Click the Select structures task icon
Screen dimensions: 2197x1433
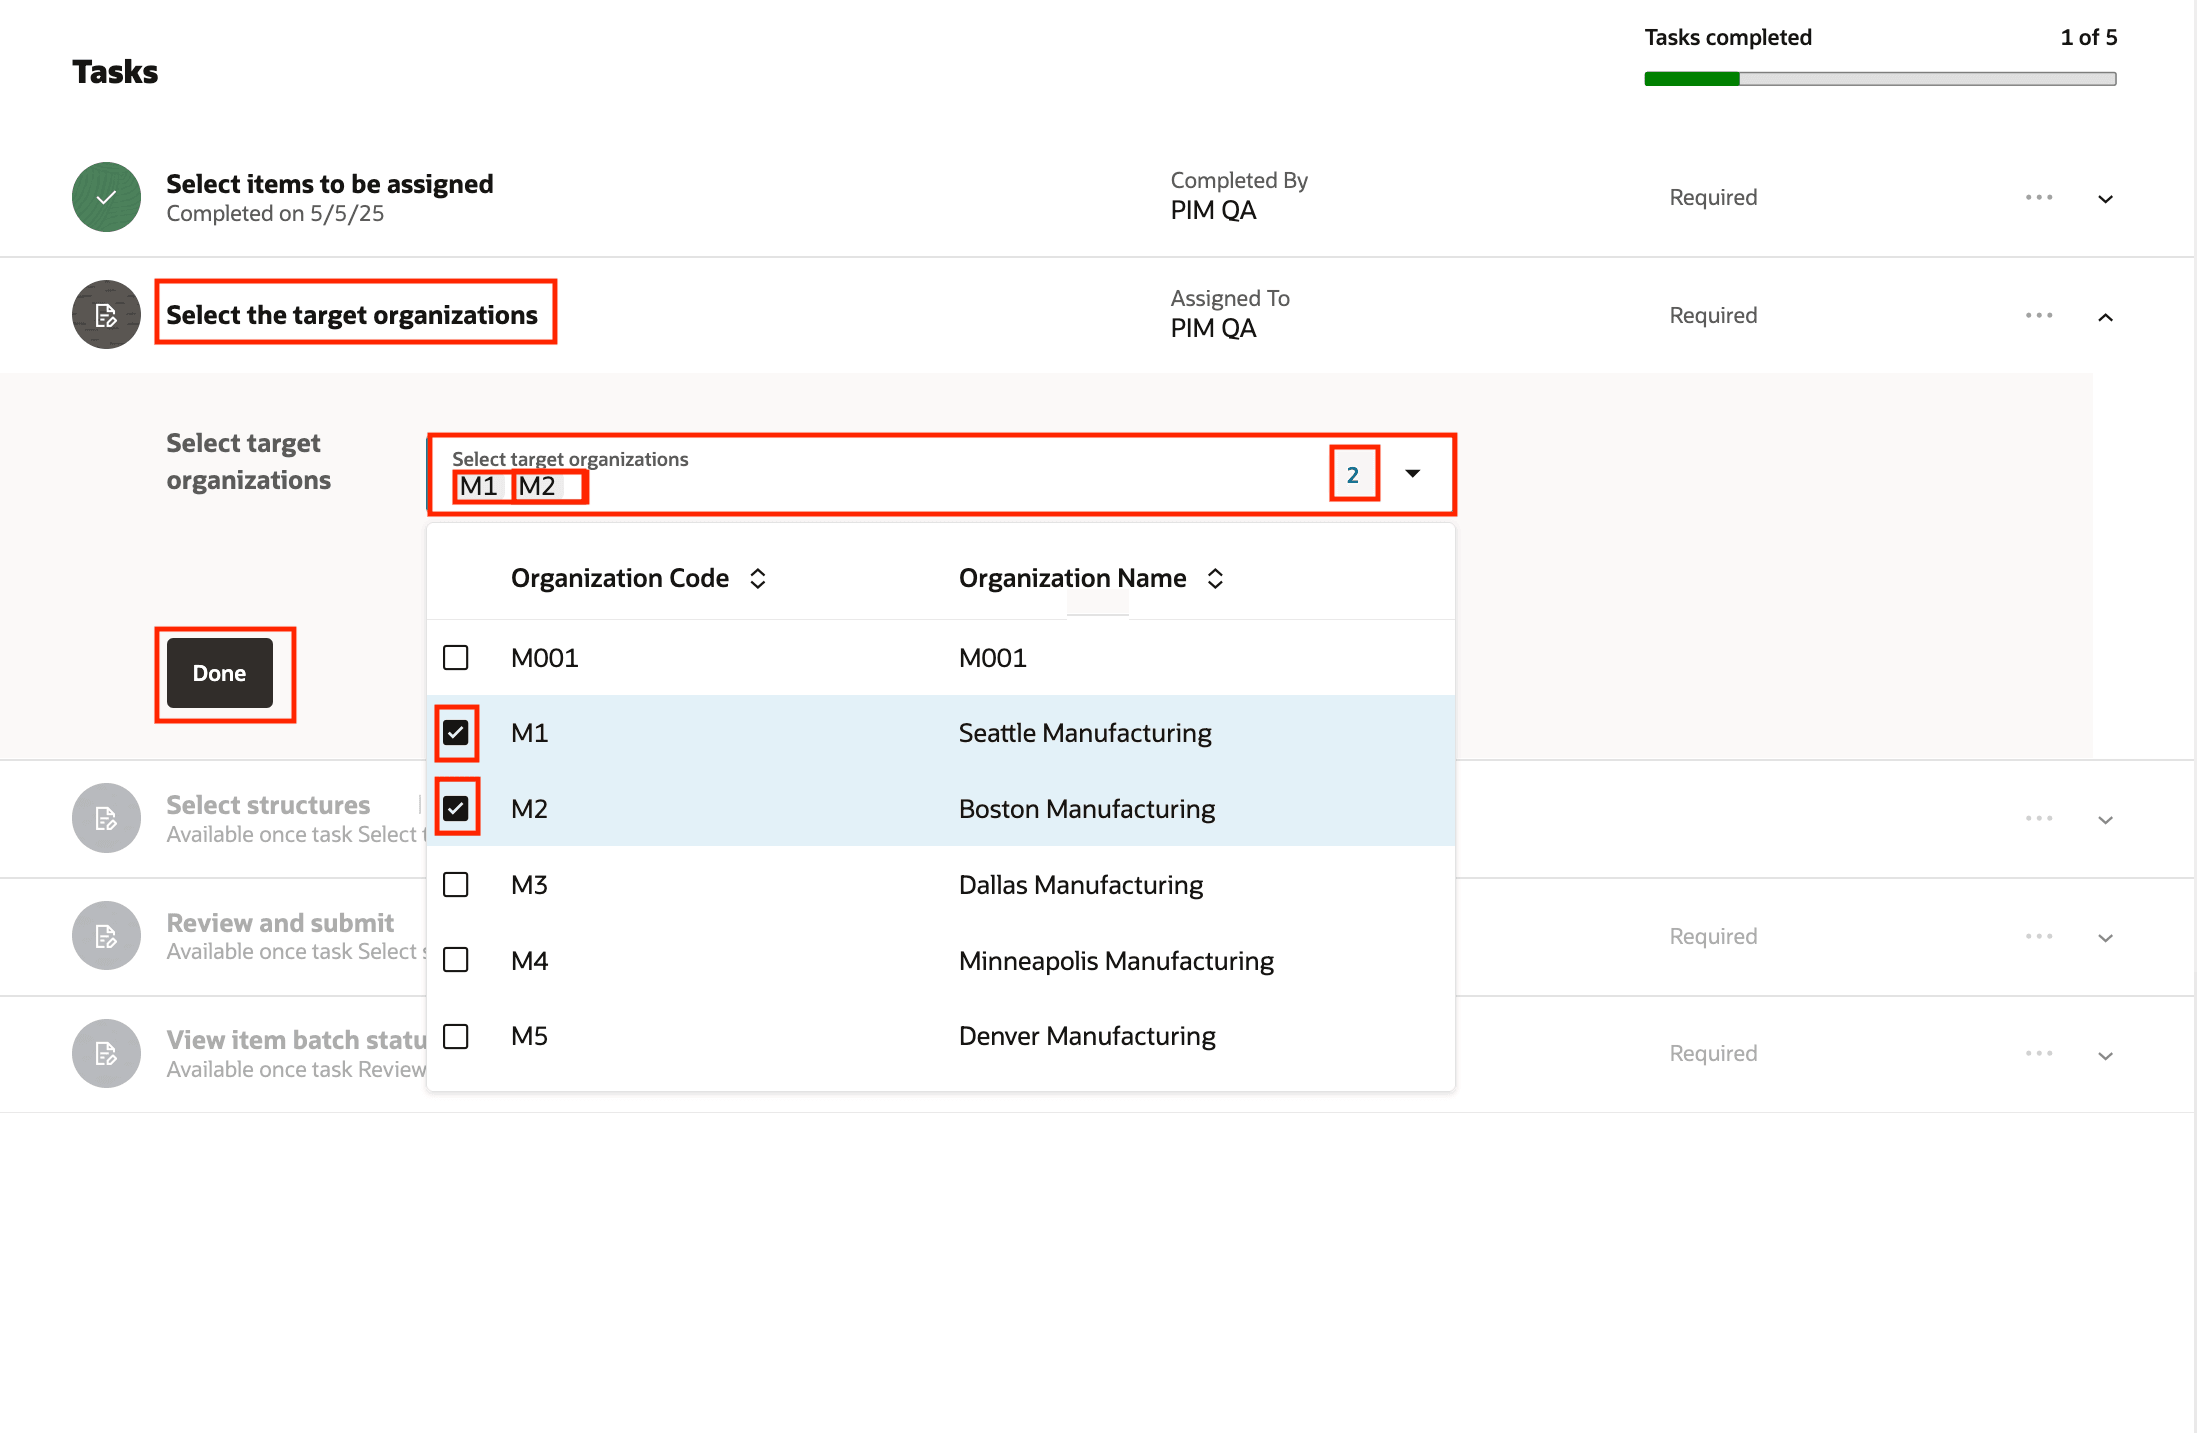pos(106,818)
